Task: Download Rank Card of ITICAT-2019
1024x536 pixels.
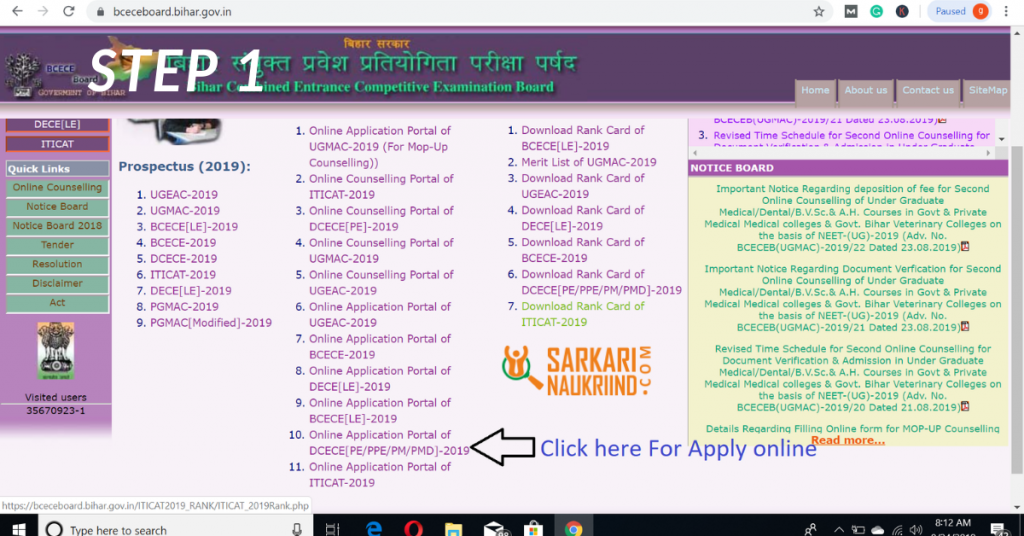Action: [x=583, y=313]
